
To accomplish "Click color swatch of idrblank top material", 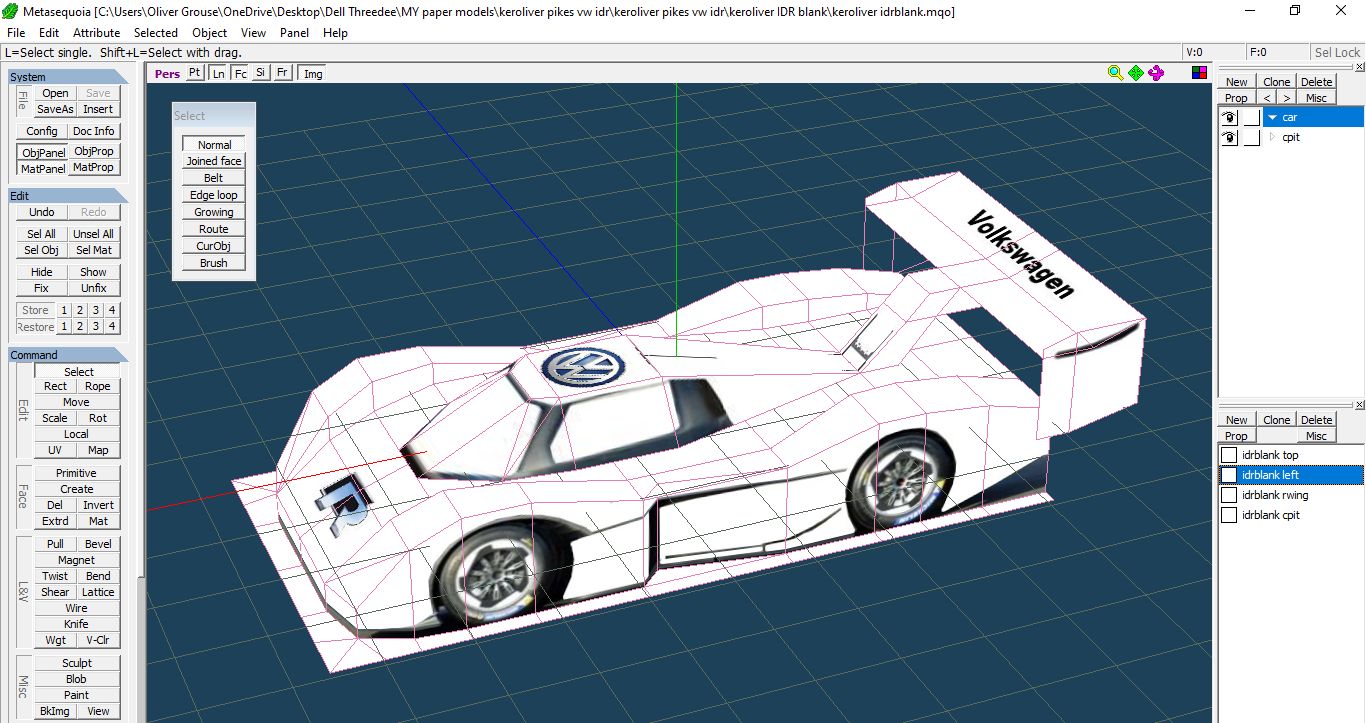I will pos(1229,456).
